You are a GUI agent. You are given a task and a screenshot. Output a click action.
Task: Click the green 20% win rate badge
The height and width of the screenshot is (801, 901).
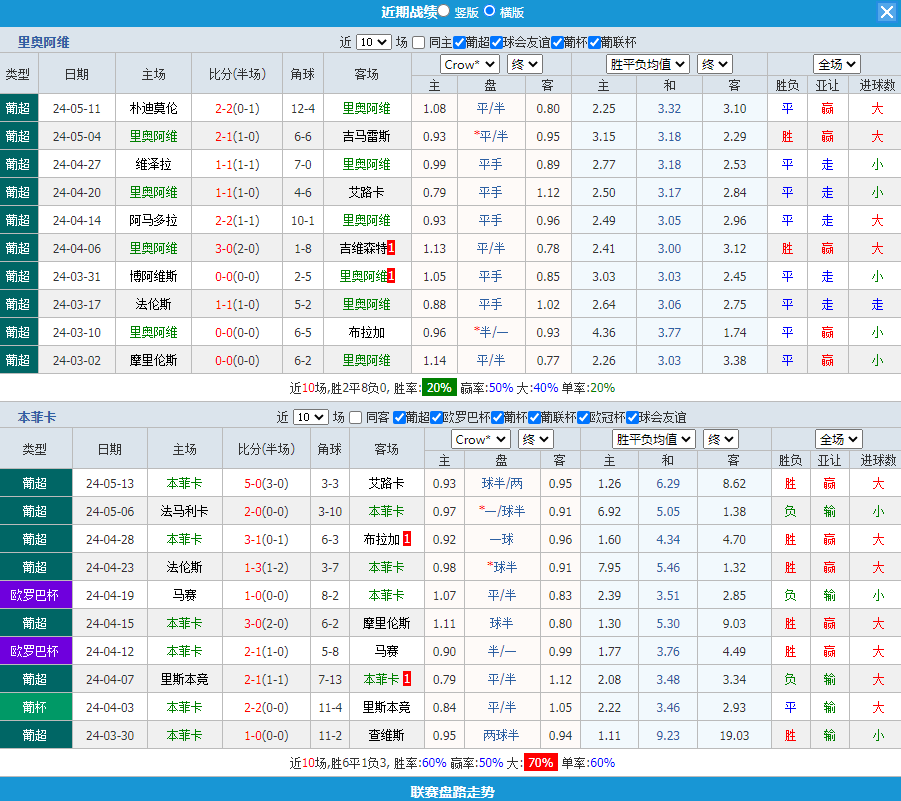click(438, 387)
